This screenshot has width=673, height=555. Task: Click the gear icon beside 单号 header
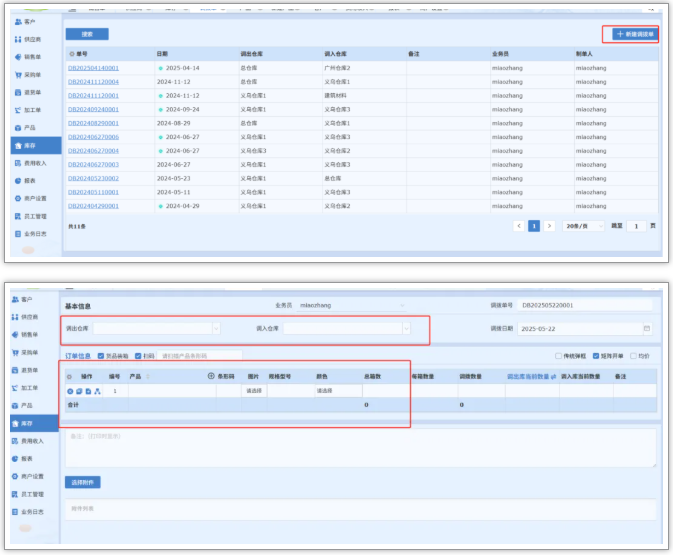tap(72, 54)
